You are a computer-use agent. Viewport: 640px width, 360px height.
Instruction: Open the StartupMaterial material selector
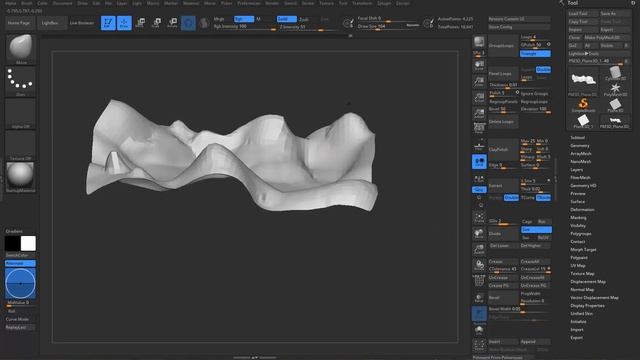pyautogui.click(x=20, y=177)
